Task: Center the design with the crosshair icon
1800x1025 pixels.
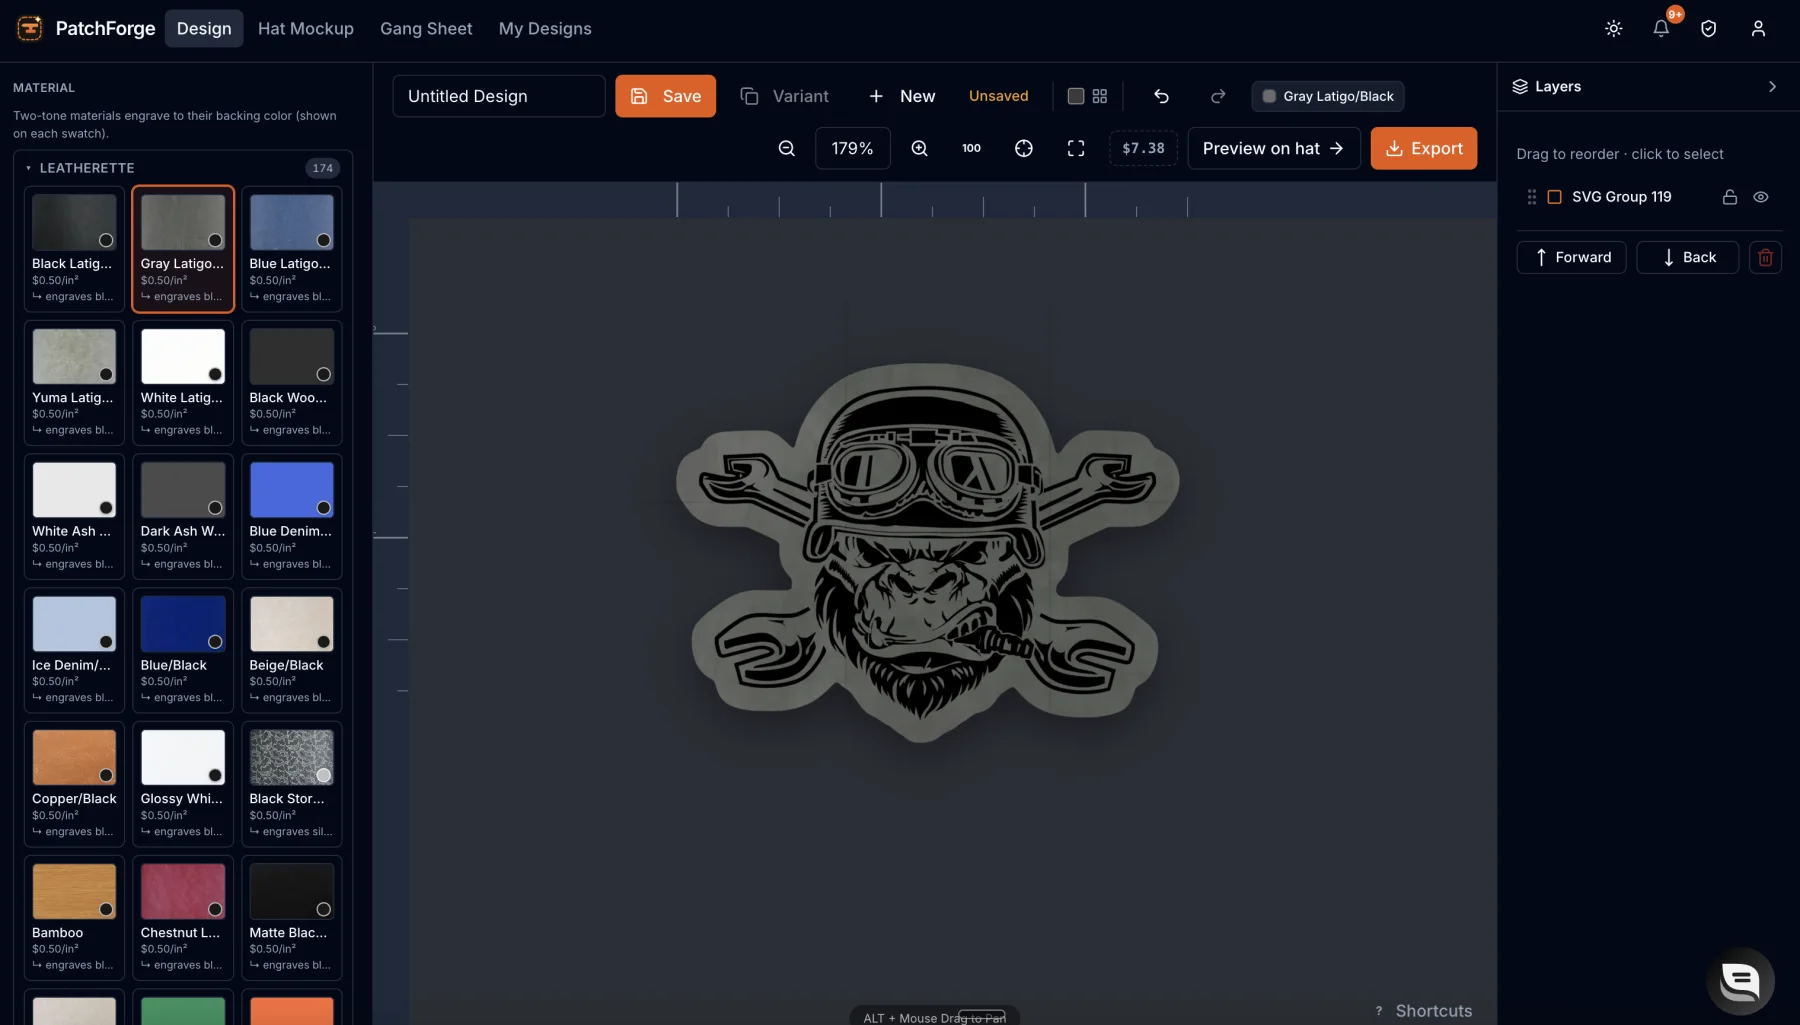Action: [1024, 149]
